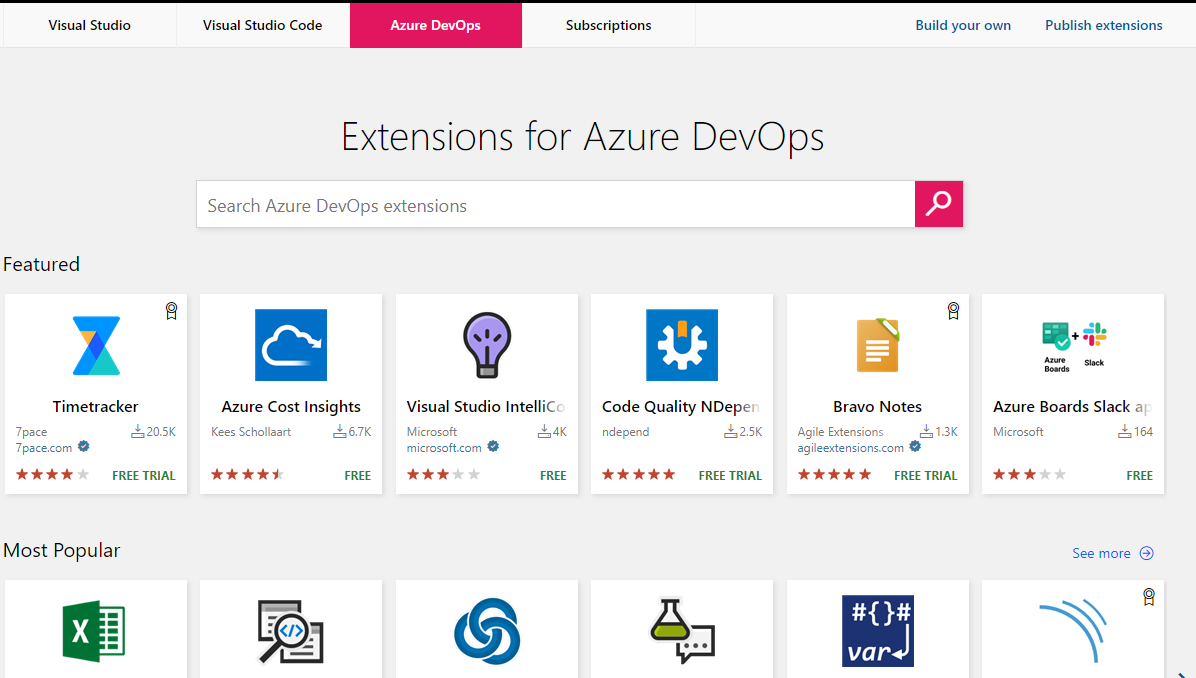
Task: Open the 7pace.com publisher link
Action: 44,448
